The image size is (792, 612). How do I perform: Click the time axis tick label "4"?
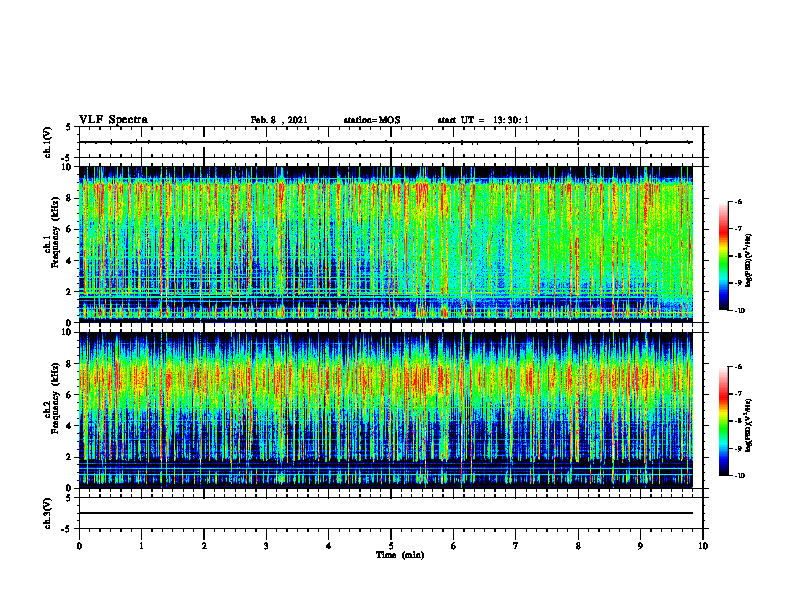click(x=329, y=546)
